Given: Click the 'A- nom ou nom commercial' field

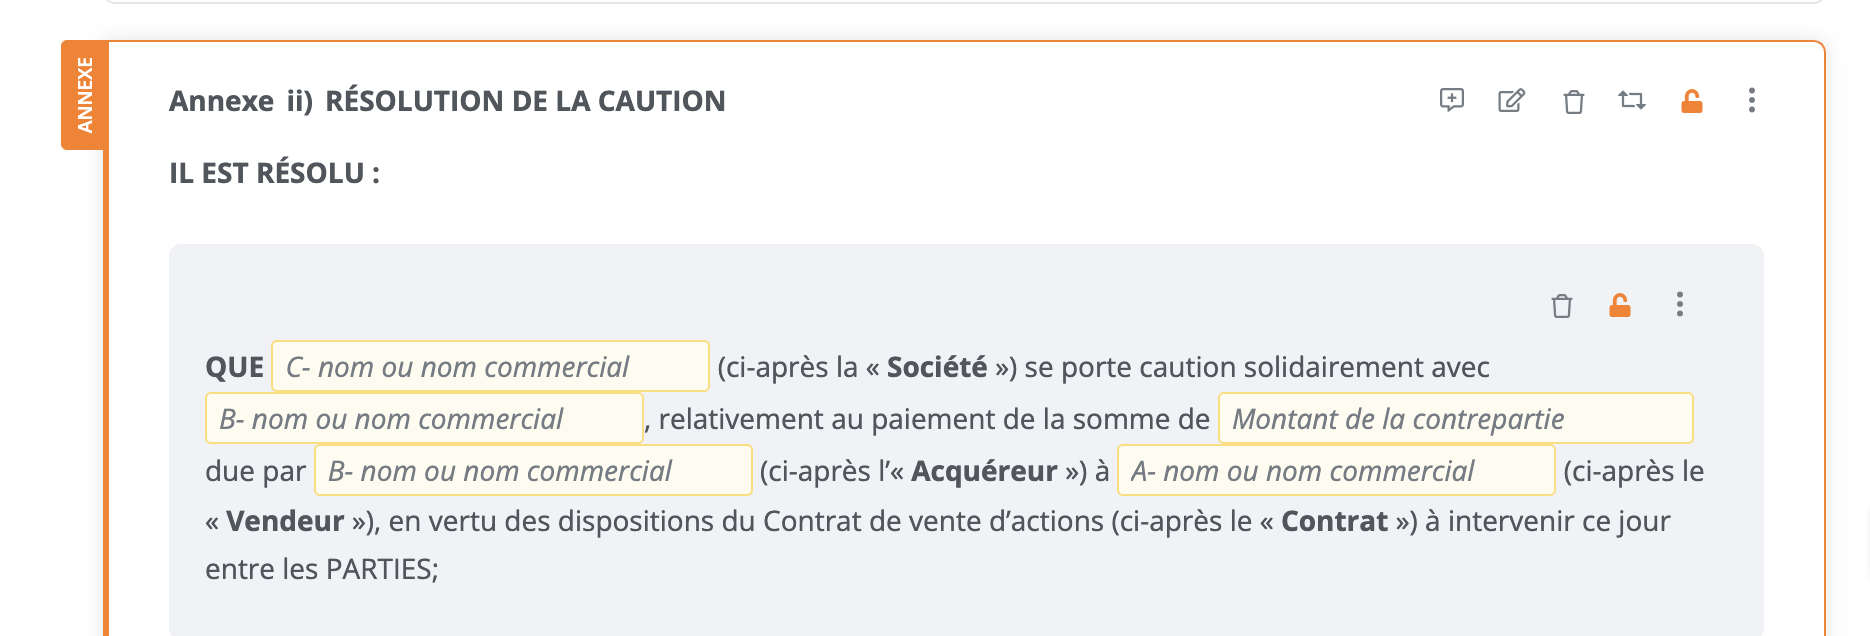Looking at the screenshot, I should pyautogui.click(x=1335, y=471).
